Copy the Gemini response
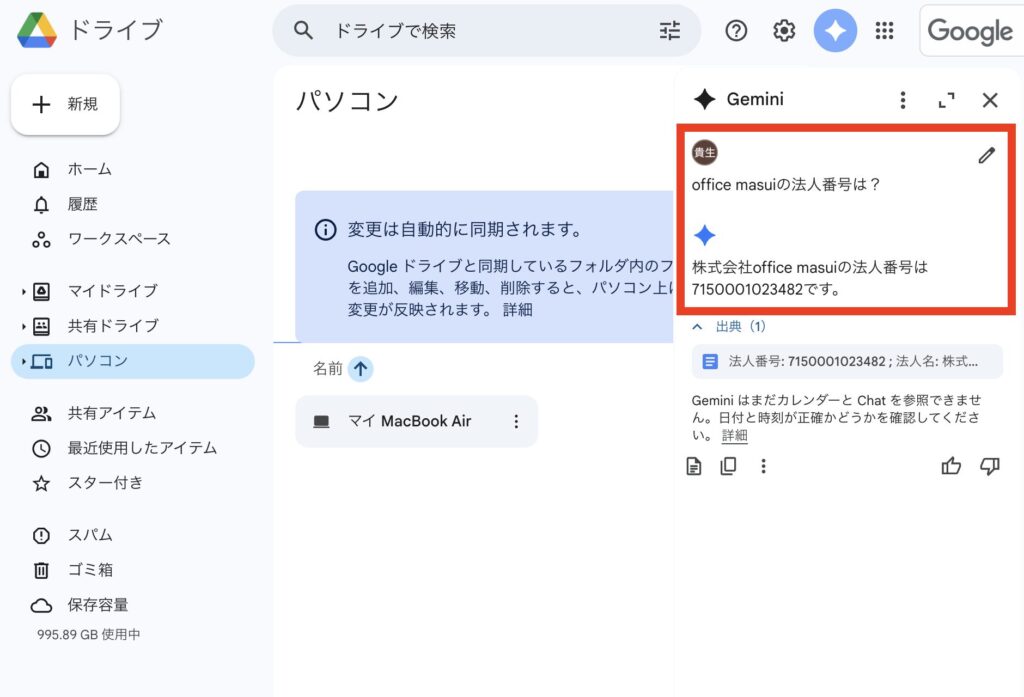Image resolution: width=1024 pixels, height=697 pixels. pyautogui.click(x=728, y=466)
